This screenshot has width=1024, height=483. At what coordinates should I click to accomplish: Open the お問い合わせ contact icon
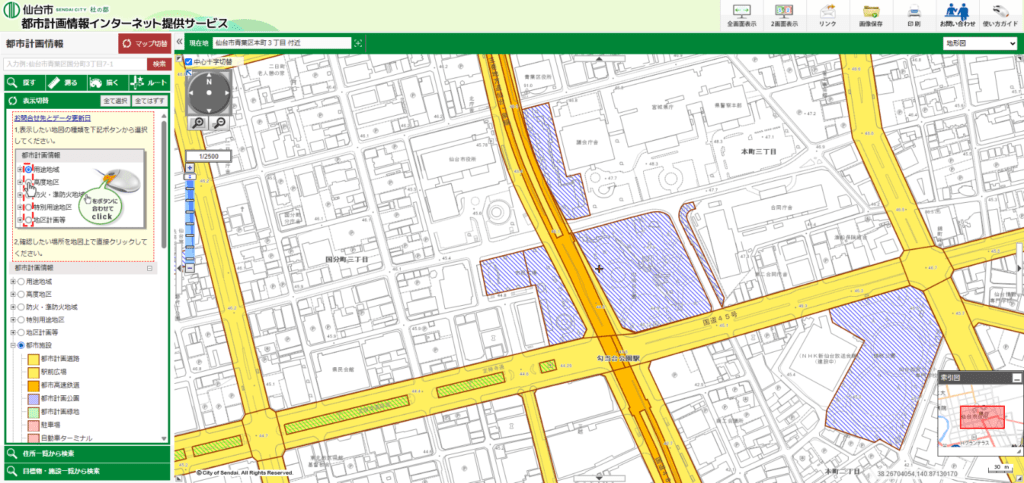click(x=956, y=15)
